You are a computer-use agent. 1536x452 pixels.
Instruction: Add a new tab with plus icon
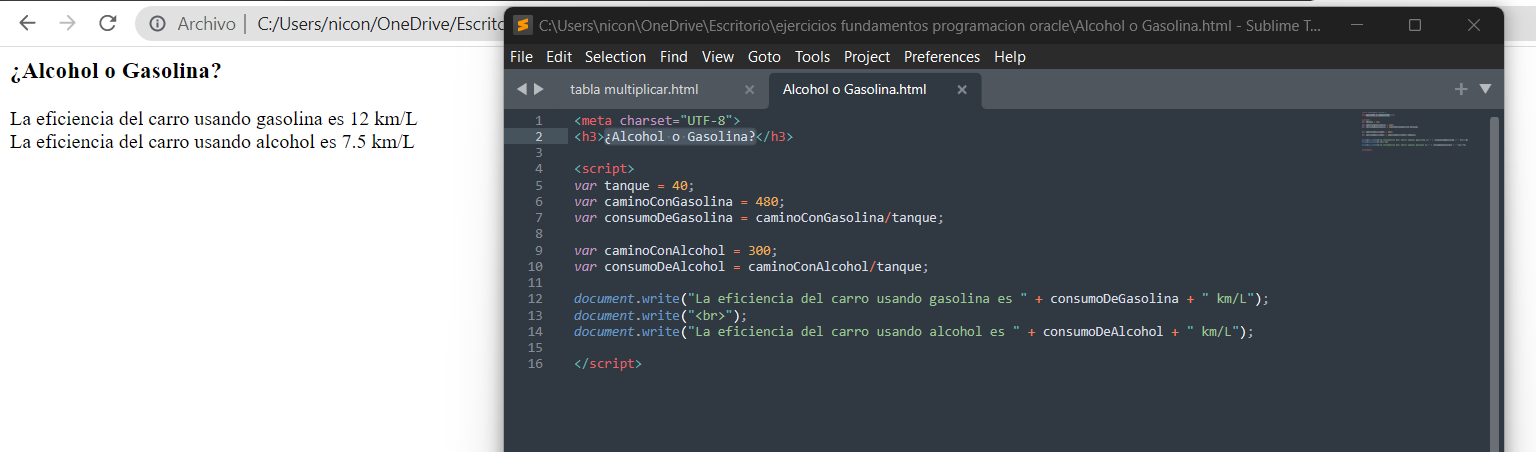click(x=1461, y=89)
